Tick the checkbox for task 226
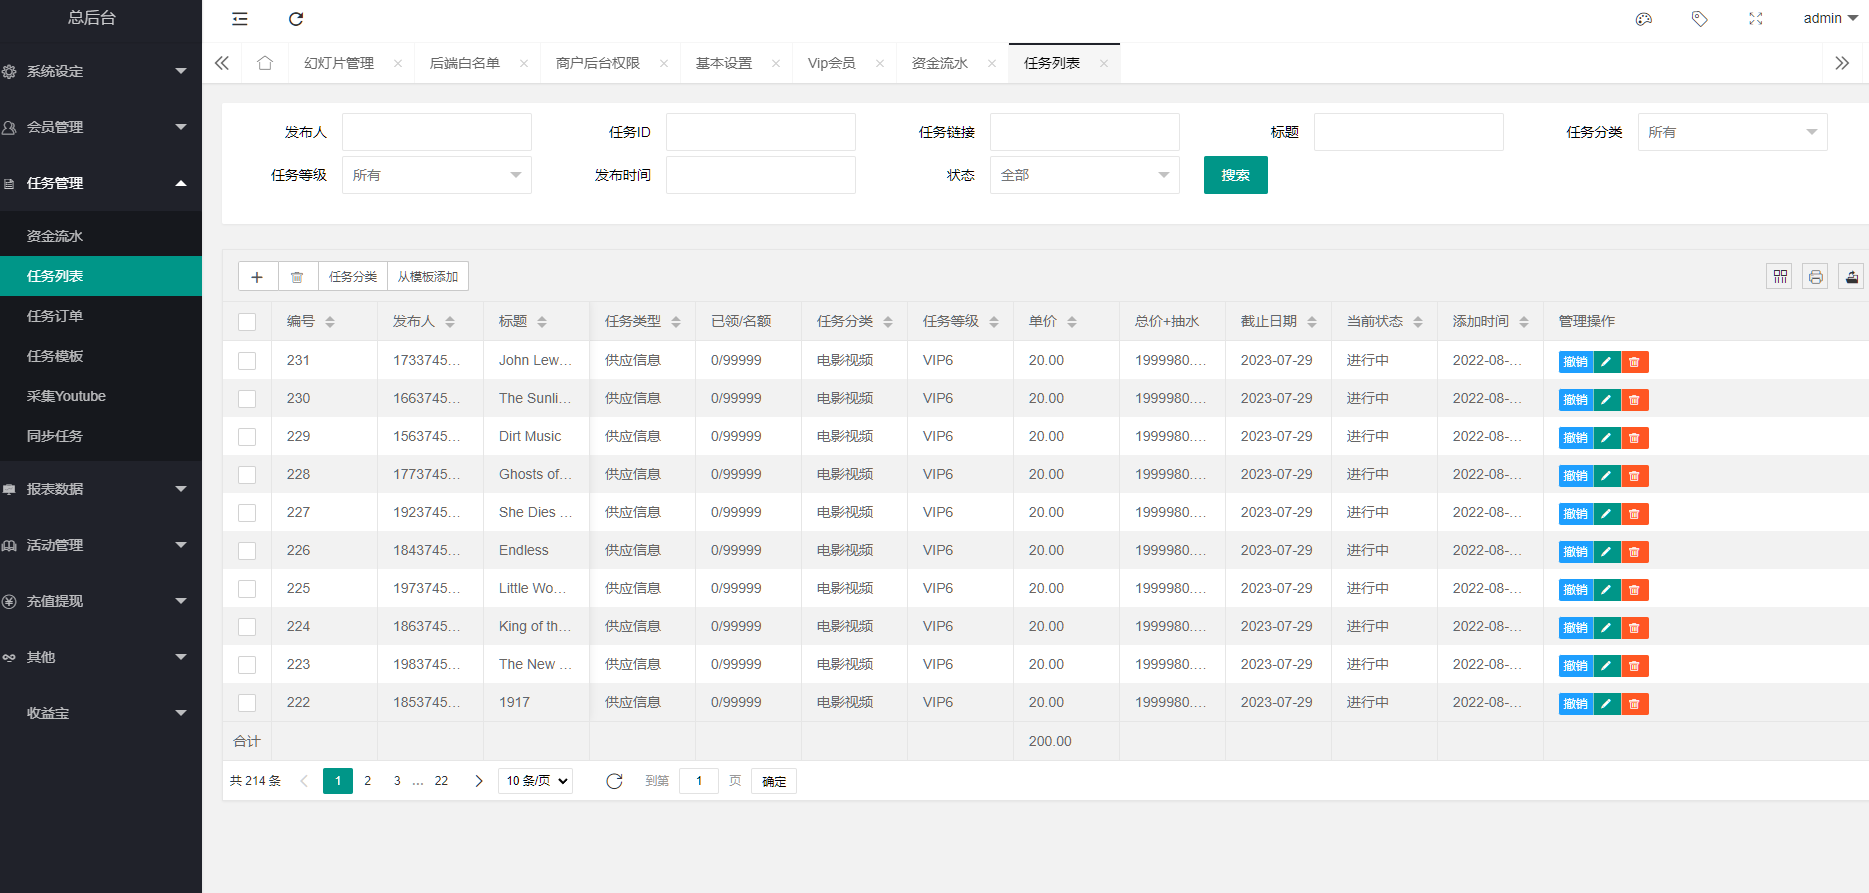The height and width of the screenshot is (893, 1869). click(x=247, y=551)
